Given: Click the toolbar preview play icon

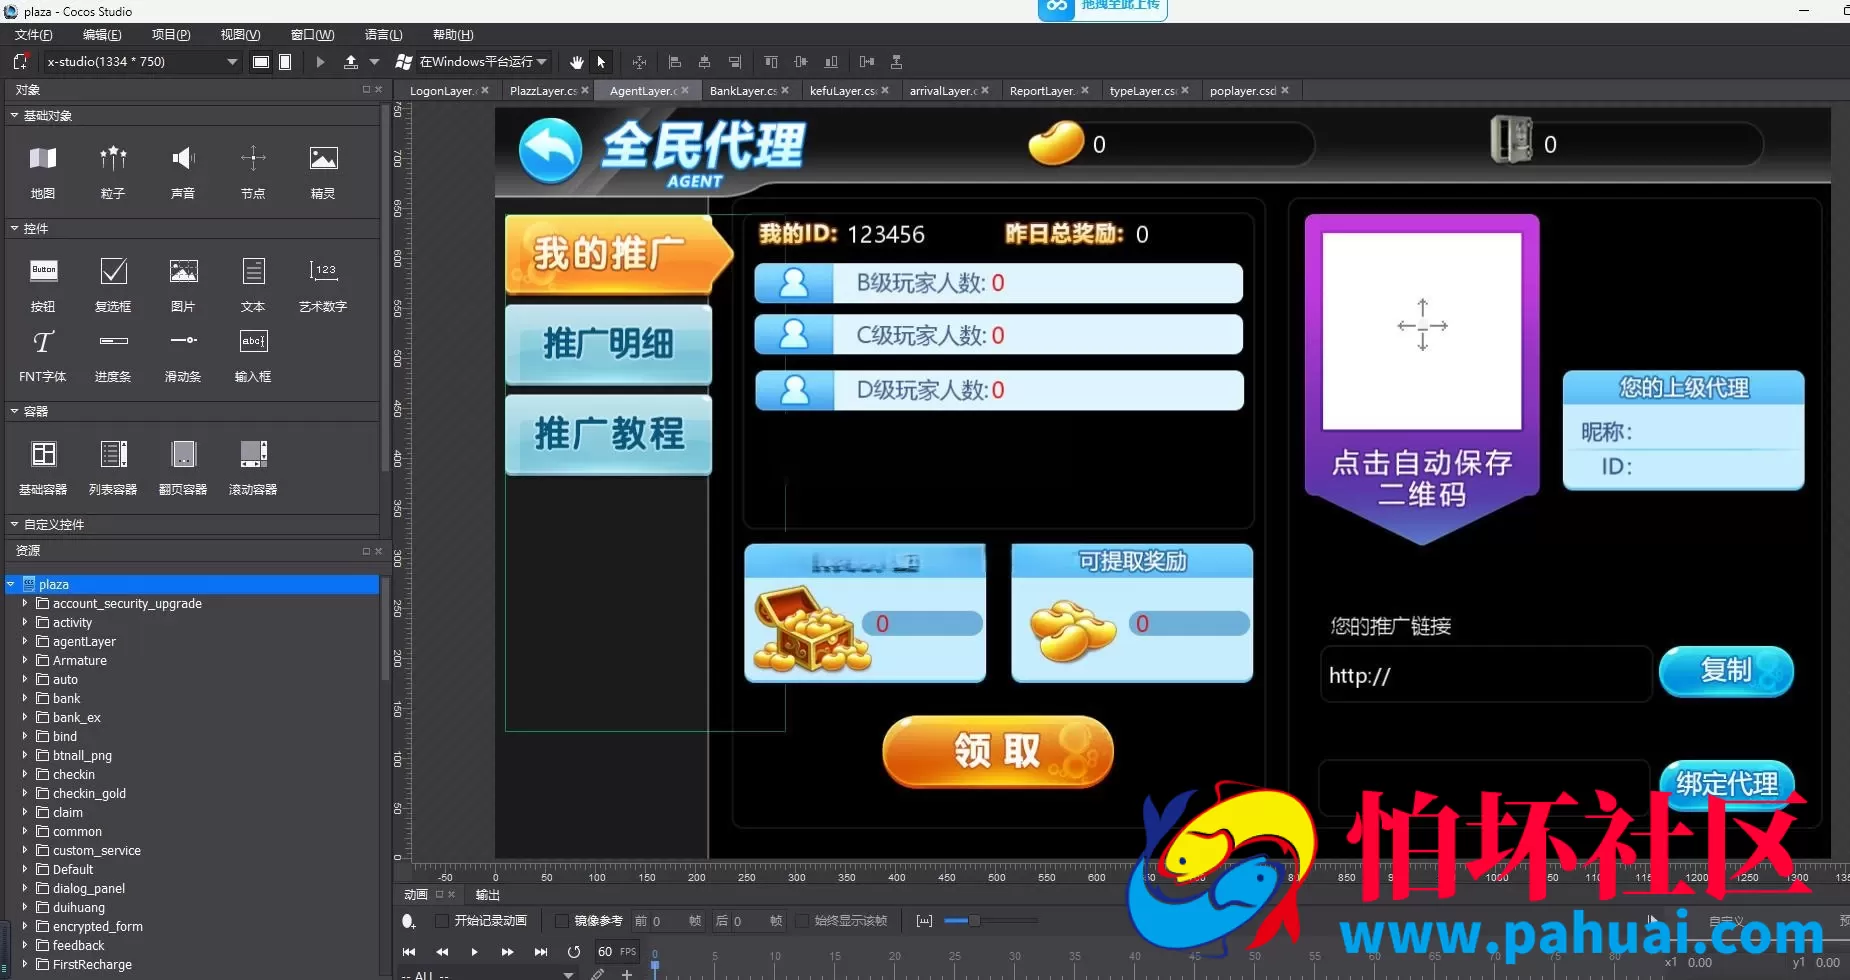Looking at the screenshot, I should tap(320, 62).
